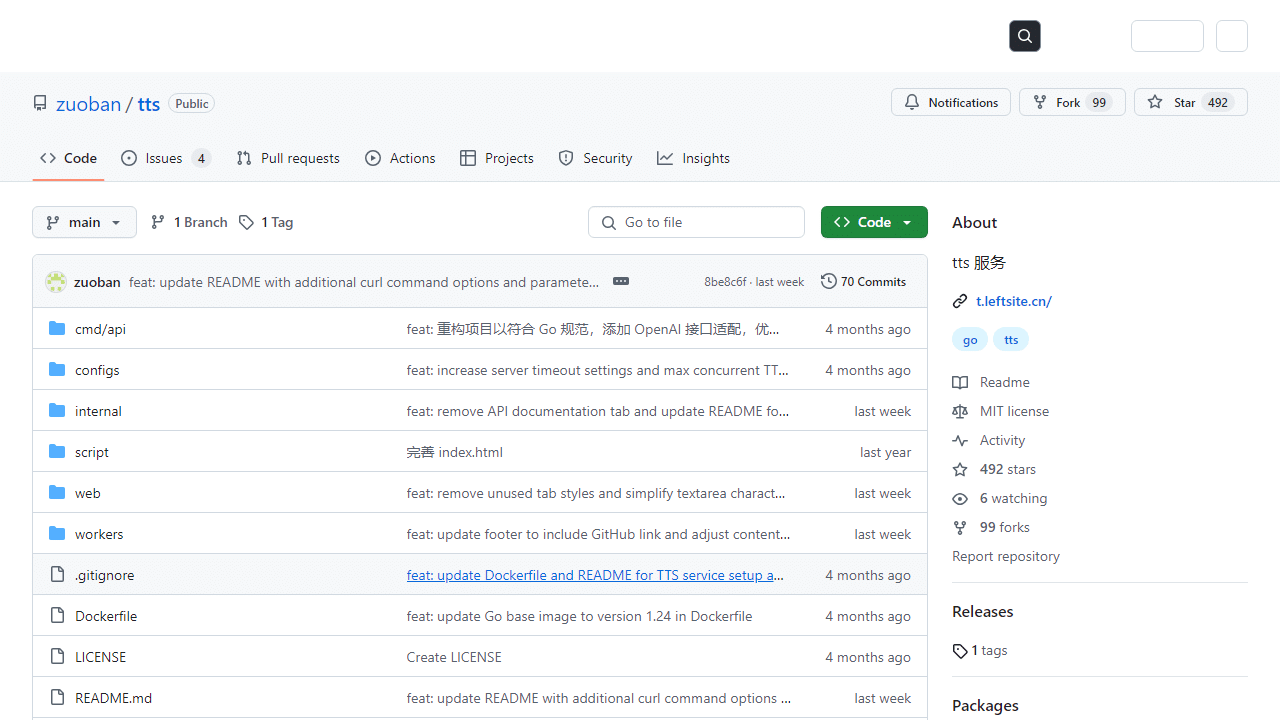The width and height of the screenshot is (1280, 720).
Task: Click the fork icon in Fork button
Action: coord(1040,102)
